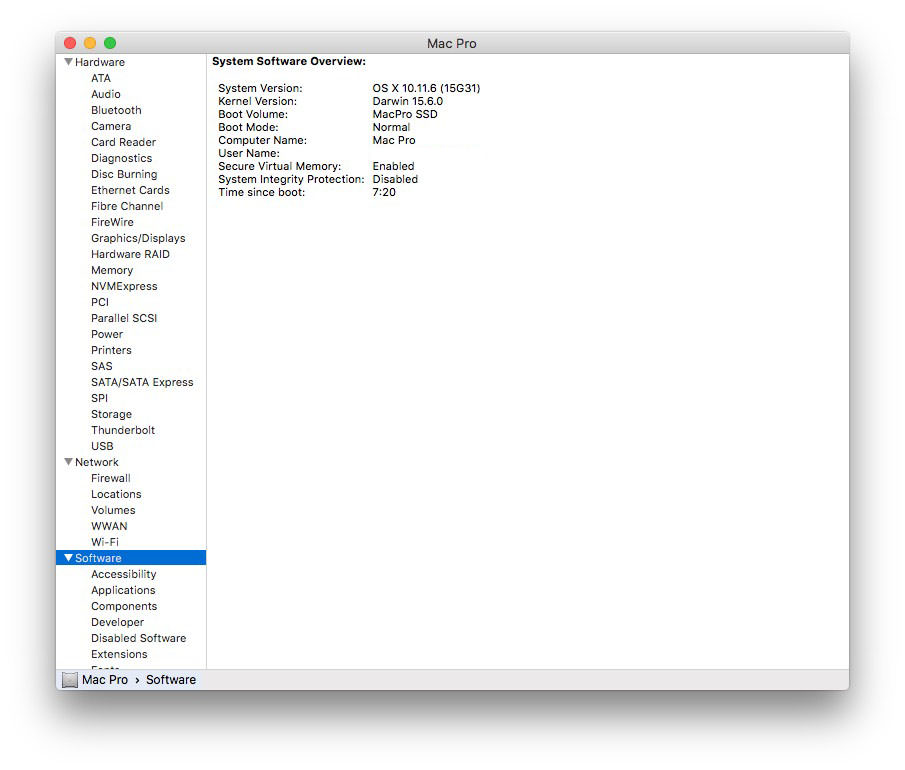Choose Fibre Channel in sidebar
905x770 pixels.
coord(127,206)
